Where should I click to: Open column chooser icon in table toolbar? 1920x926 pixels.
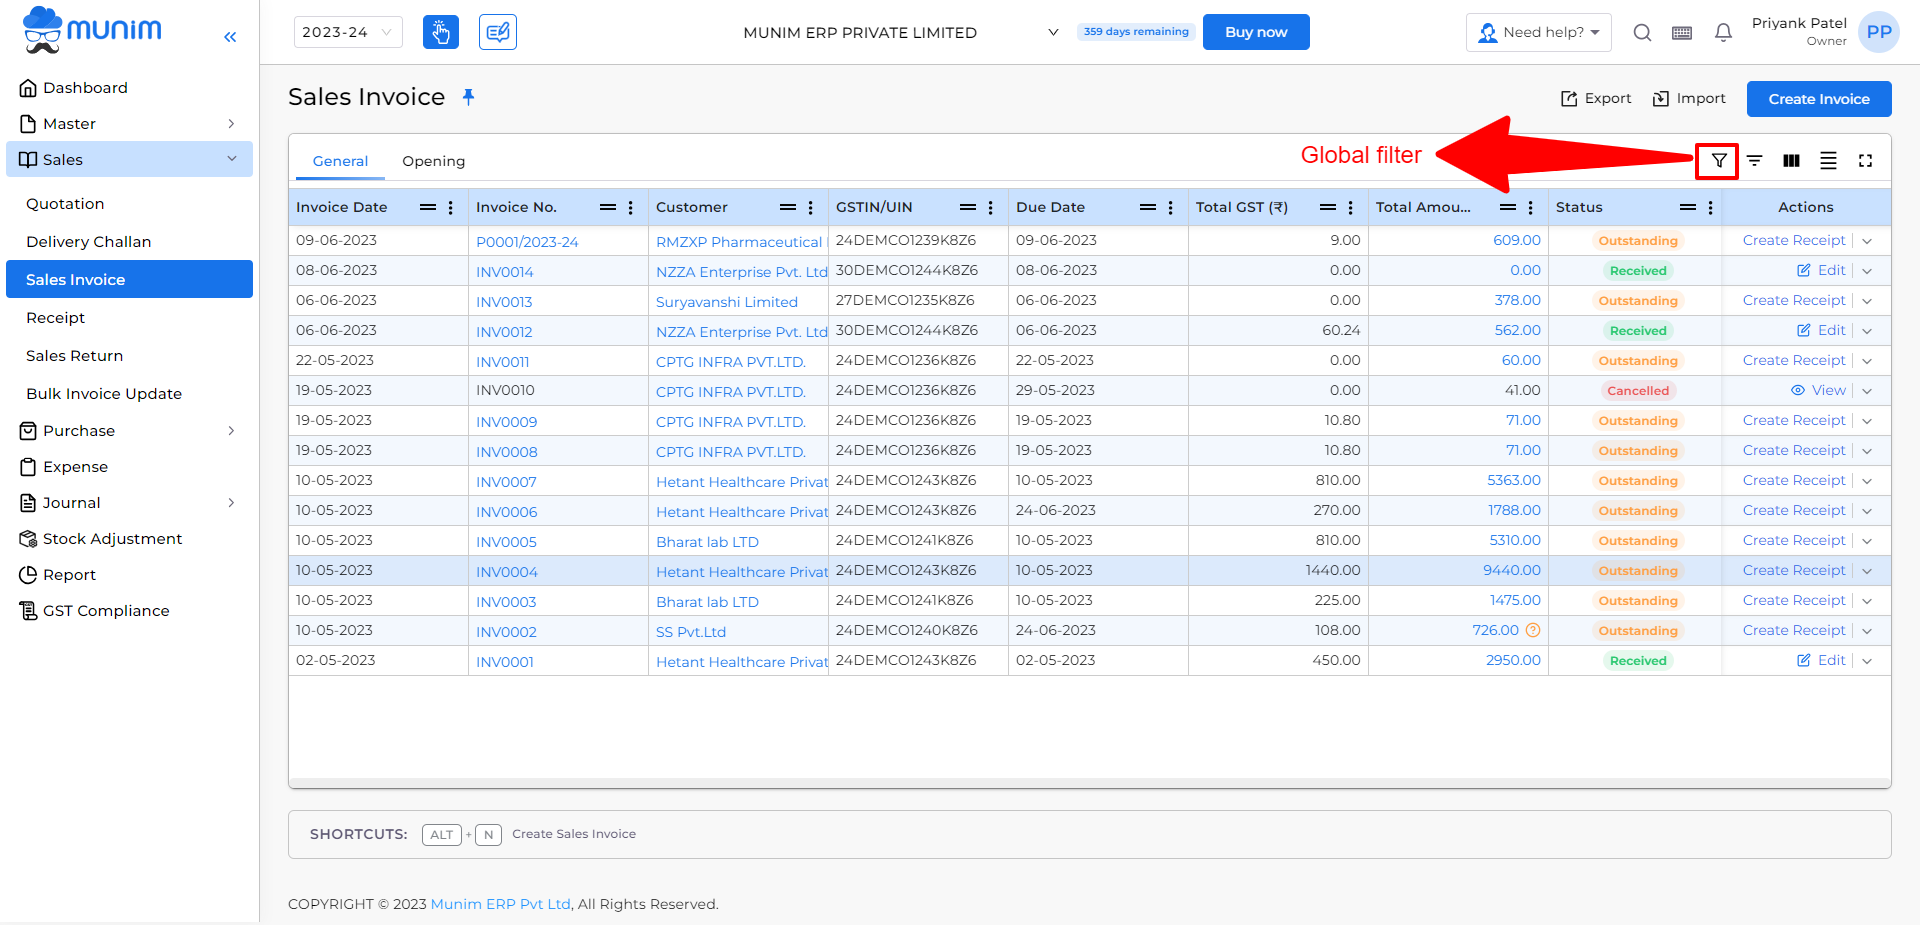click(x=1791, y=160)
